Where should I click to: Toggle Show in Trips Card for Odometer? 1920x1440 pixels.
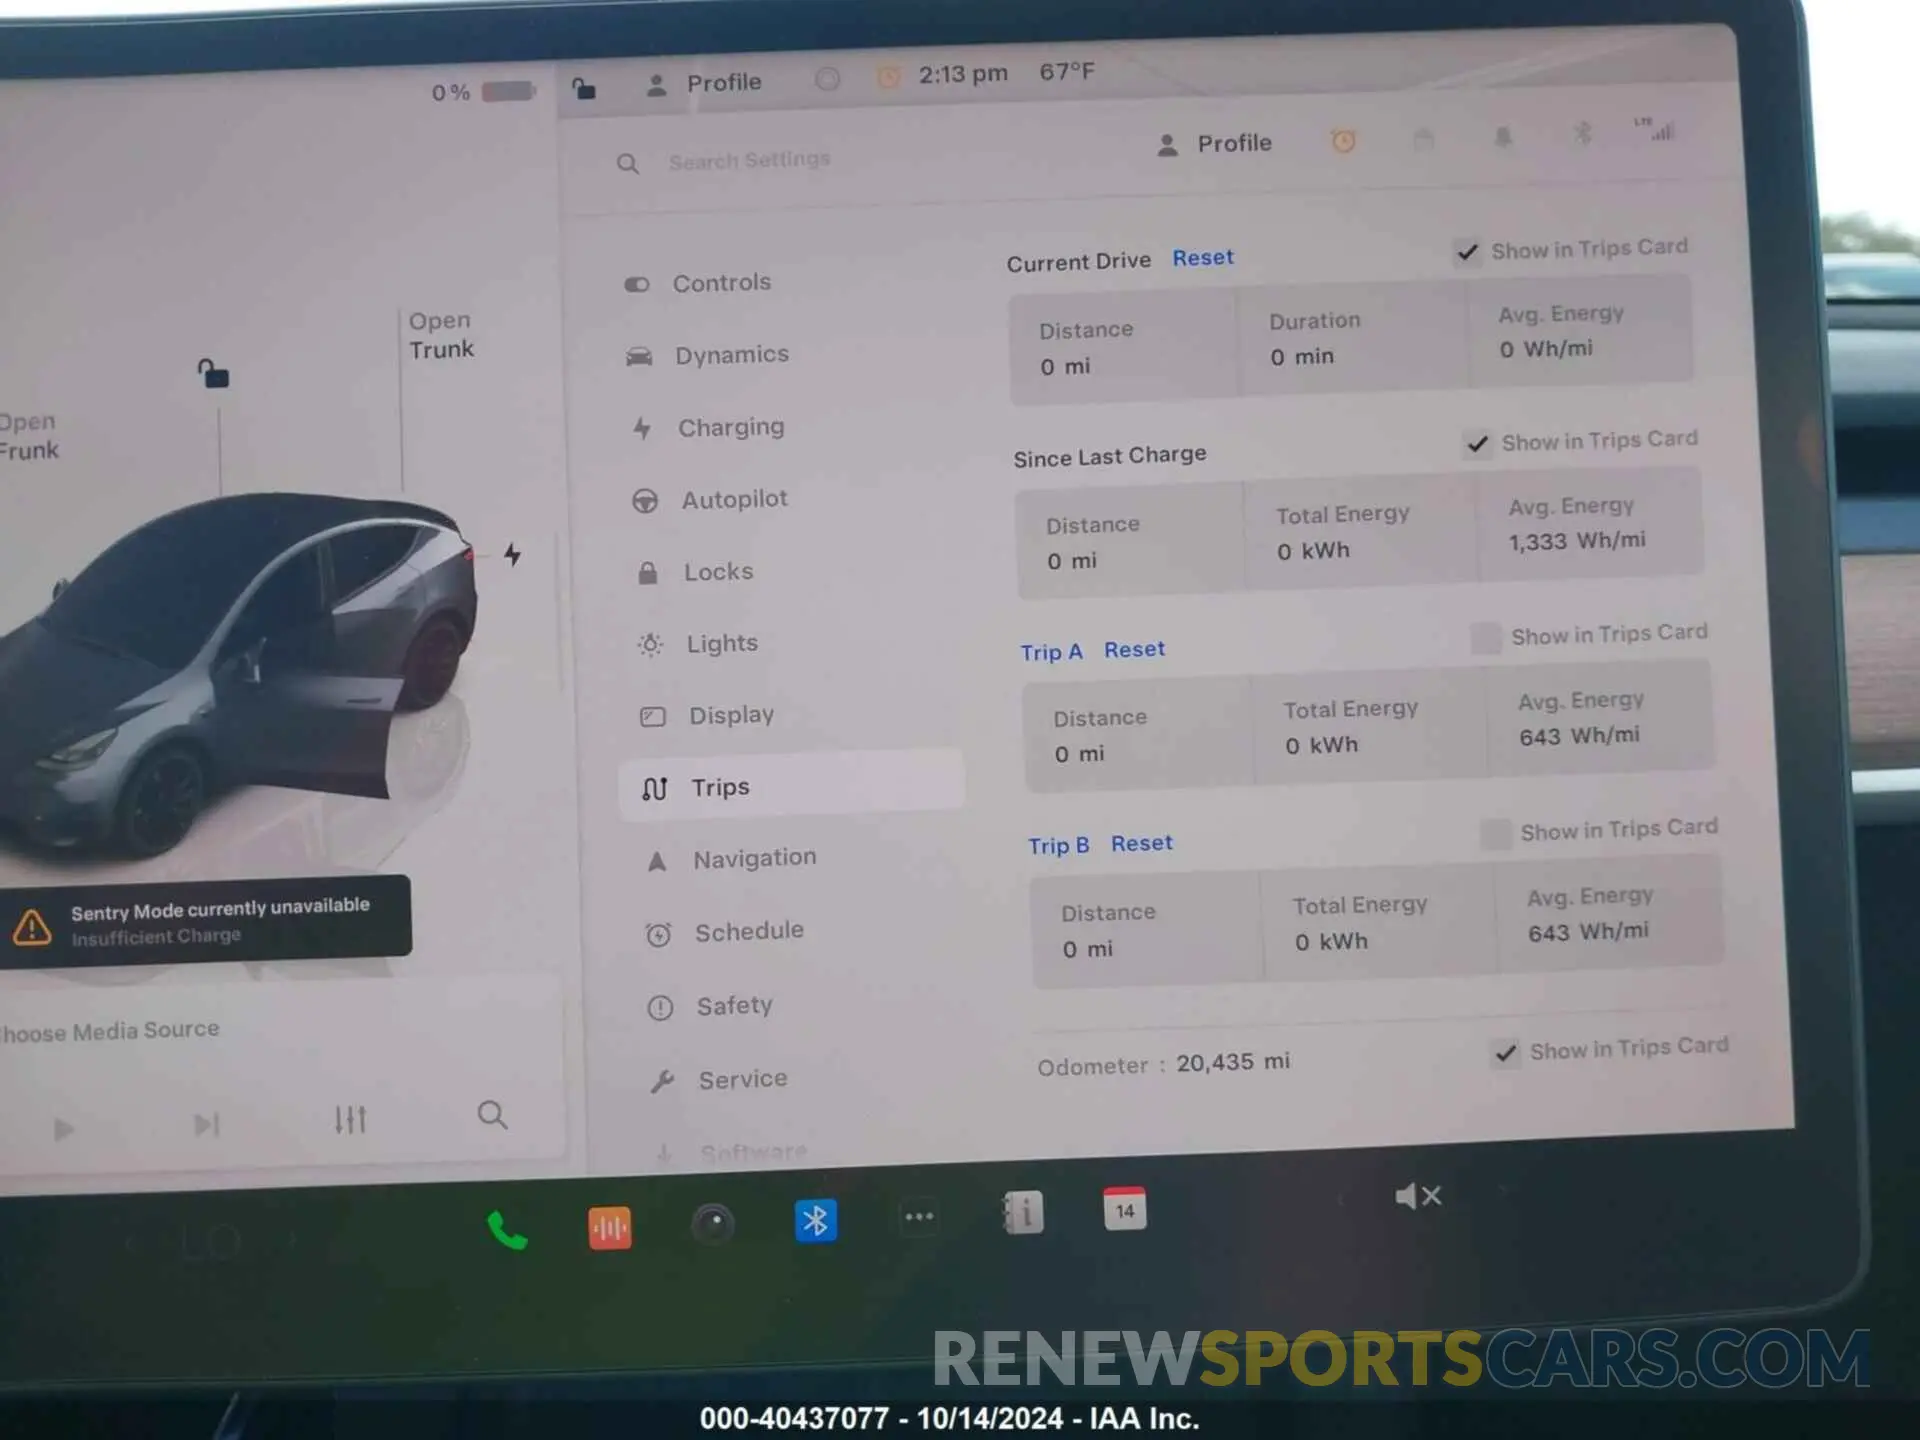(1505, 1053)
